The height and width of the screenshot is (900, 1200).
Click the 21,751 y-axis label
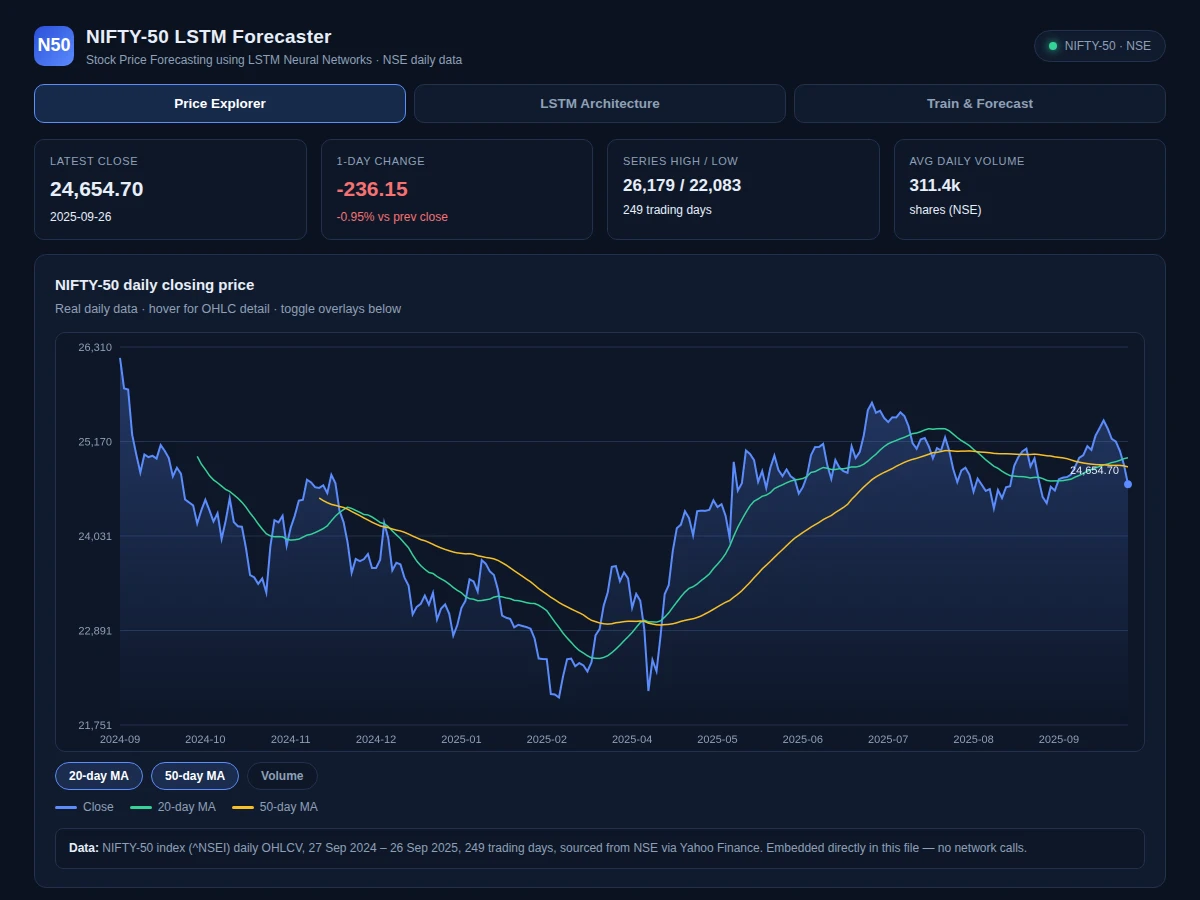click(x=96, y=725)
